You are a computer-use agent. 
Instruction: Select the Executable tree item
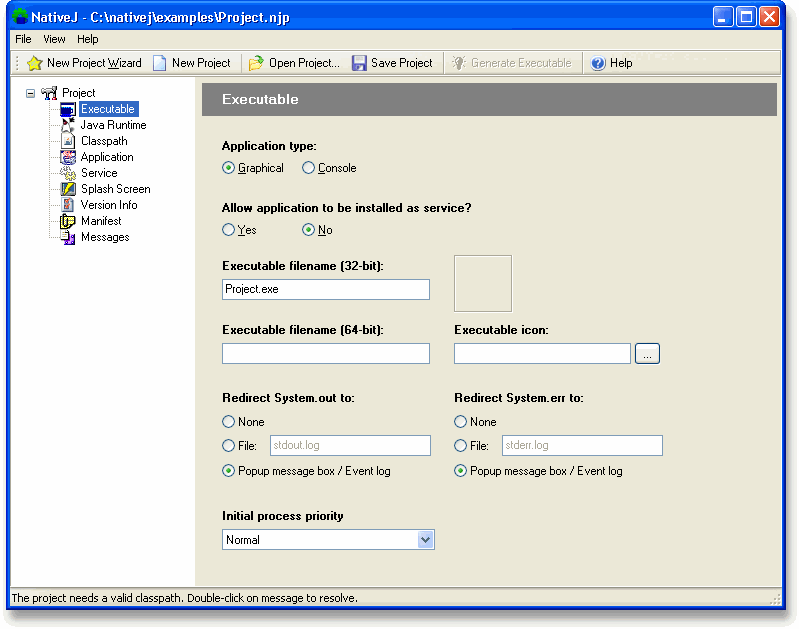108,109
